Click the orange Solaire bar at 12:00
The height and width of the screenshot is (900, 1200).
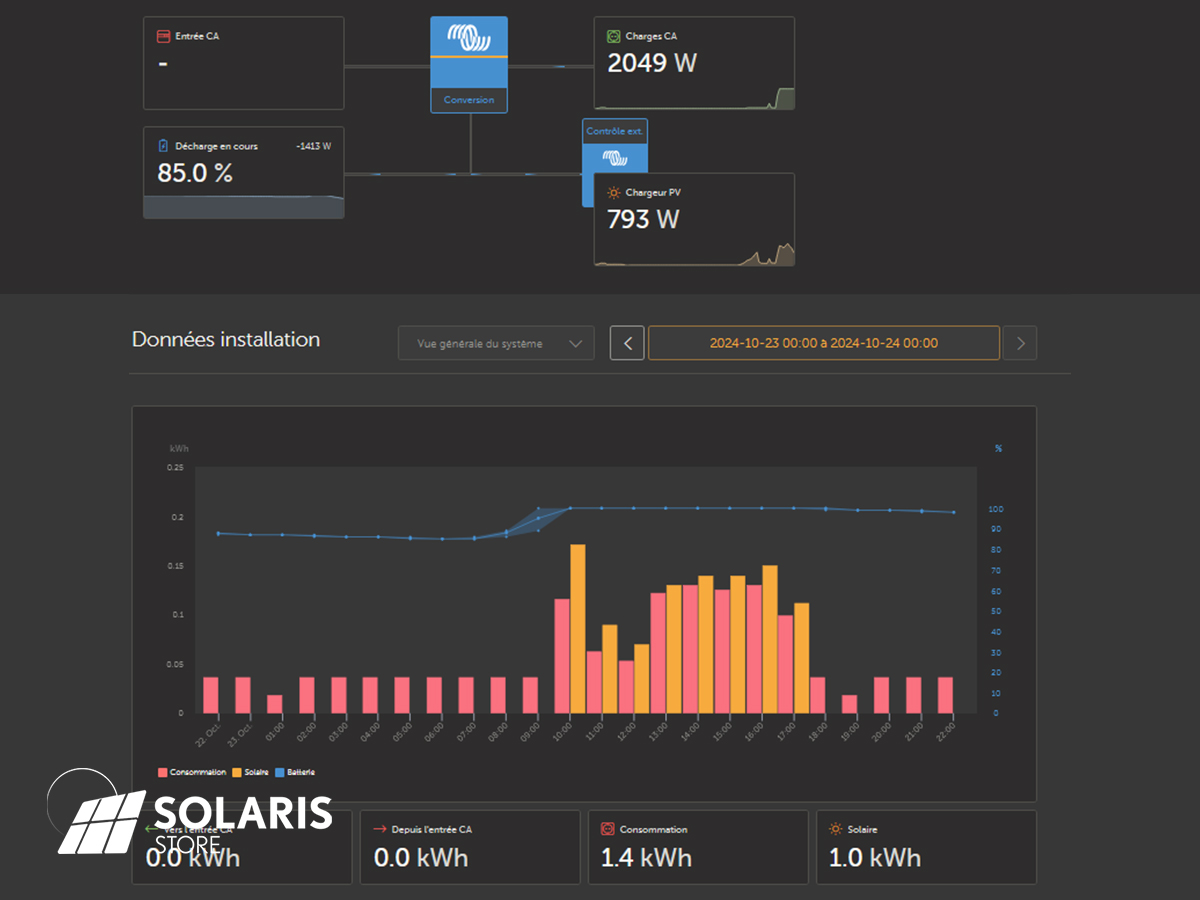click(x=642, y=679)
